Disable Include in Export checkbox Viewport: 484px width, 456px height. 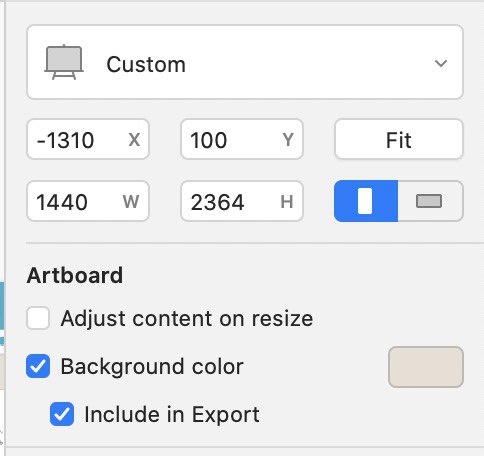tap(62, 414)
